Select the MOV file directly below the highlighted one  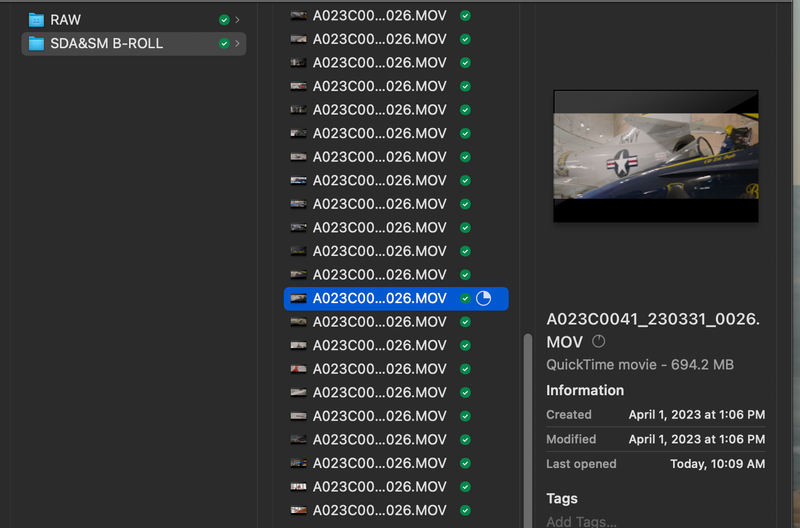tap(379, 322)
